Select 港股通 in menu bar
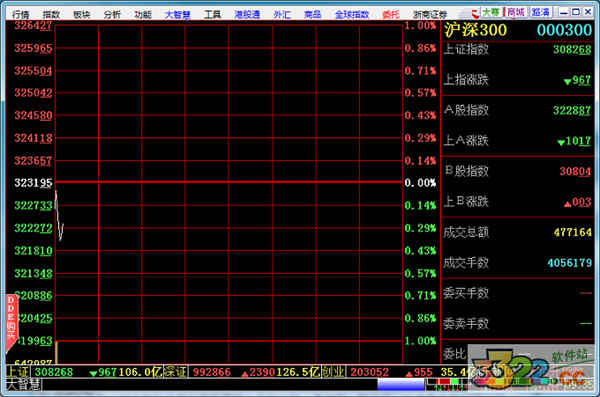The image size is (600, 397). point(247,15)
